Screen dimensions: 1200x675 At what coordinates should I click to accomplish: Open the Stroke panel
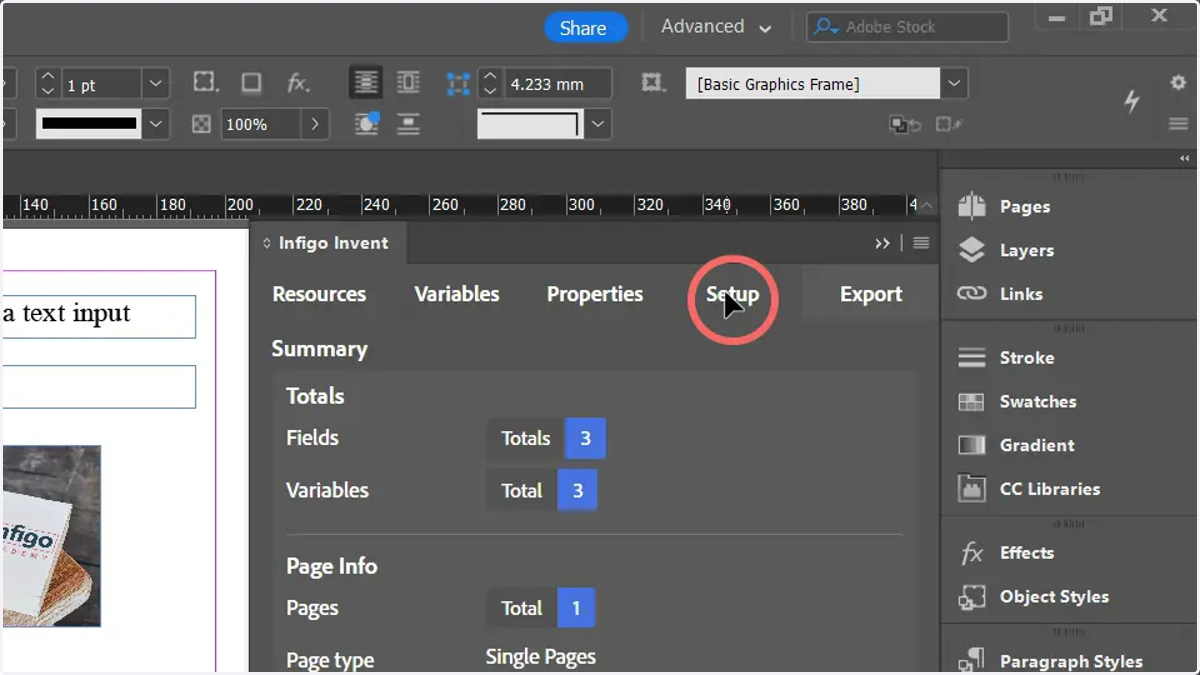coord(1005,357)
